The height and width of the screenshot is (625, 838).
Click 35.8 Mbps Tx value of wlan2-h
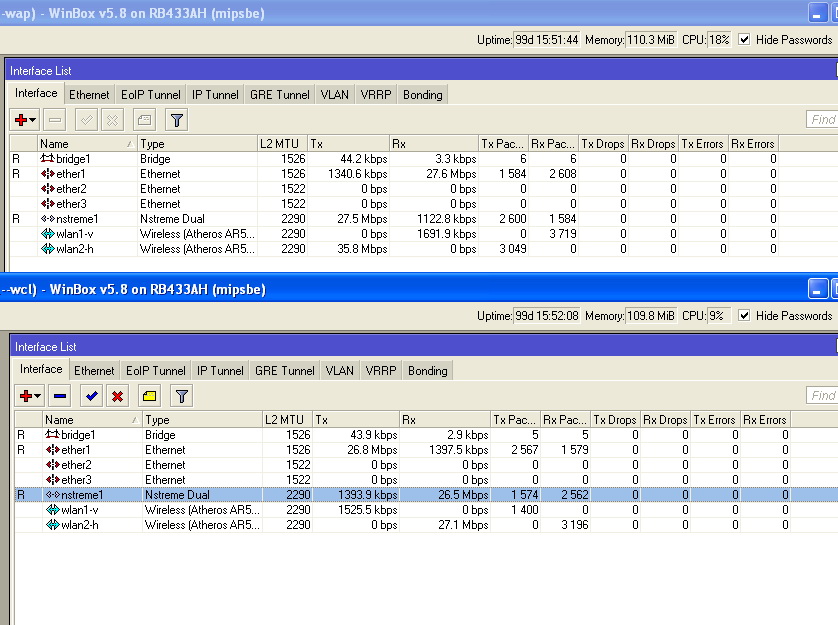point(362,249)
